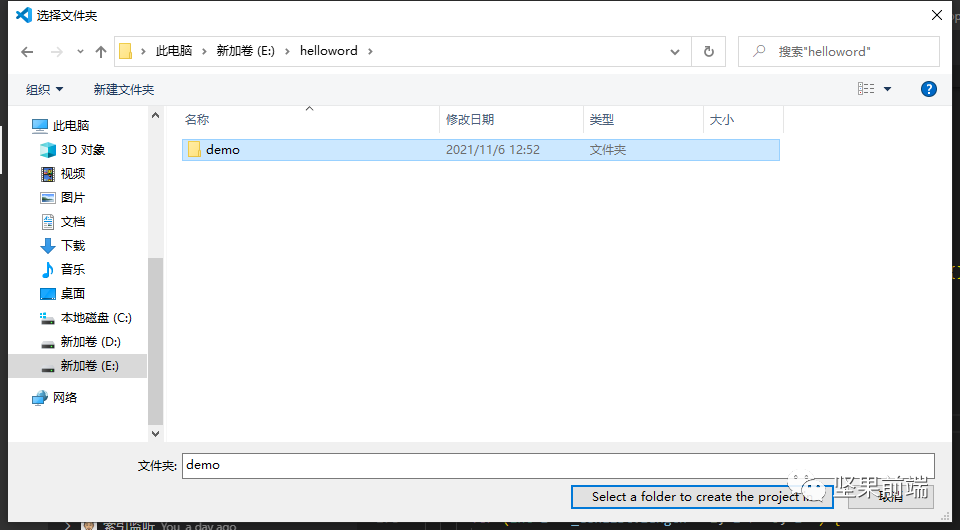Click the 本地磁盘 (C:) drive icon
This screenshot has width=960, height=530.
pyautogui.click(x=48, y=318)
